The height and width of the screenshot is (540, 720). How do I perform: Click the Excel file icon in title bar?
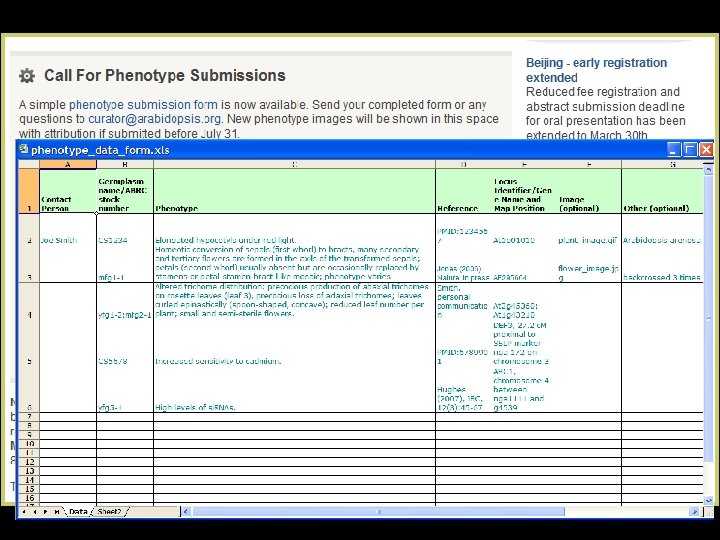23,150
